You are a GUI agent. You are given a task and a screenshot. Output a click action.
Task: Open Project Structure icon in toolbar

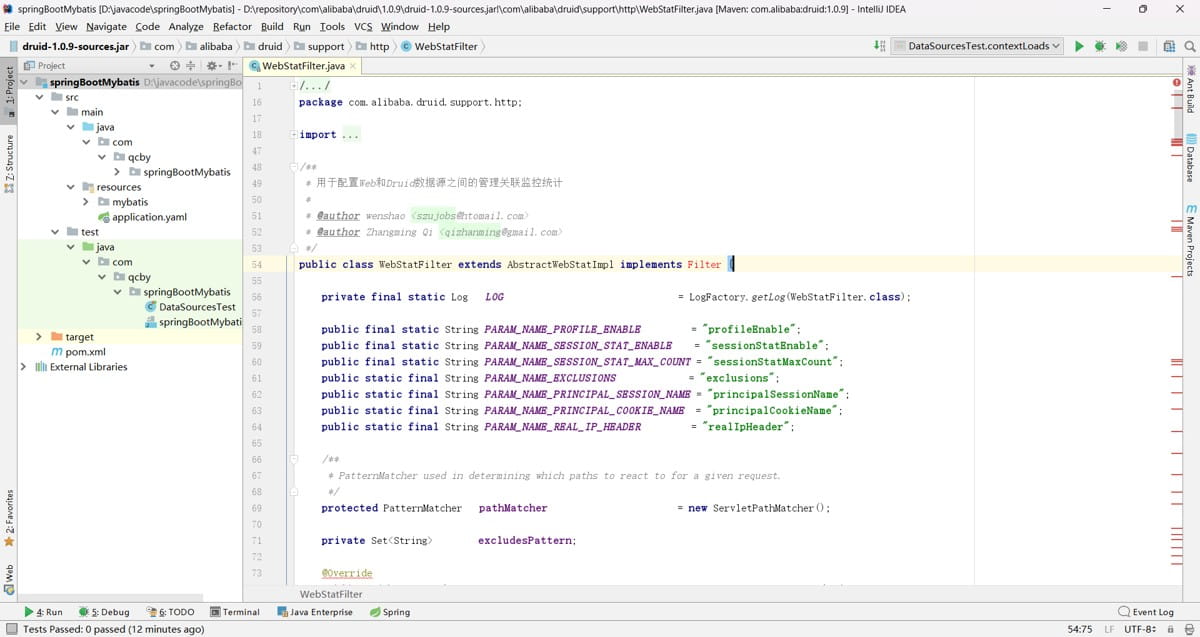pyautogui.click(x=1169, y=46)
